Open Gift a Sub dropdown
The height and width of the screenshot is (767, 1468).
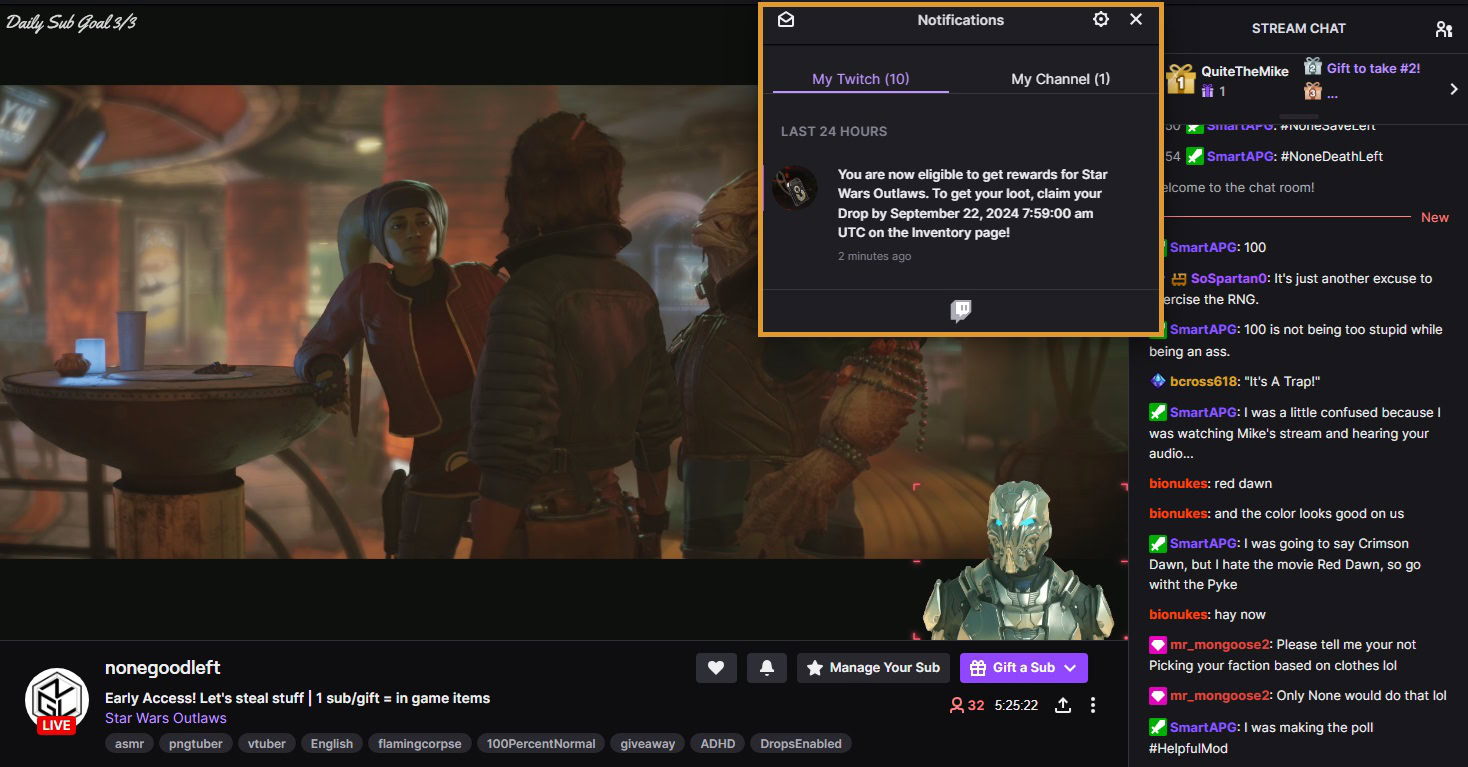1024,668
